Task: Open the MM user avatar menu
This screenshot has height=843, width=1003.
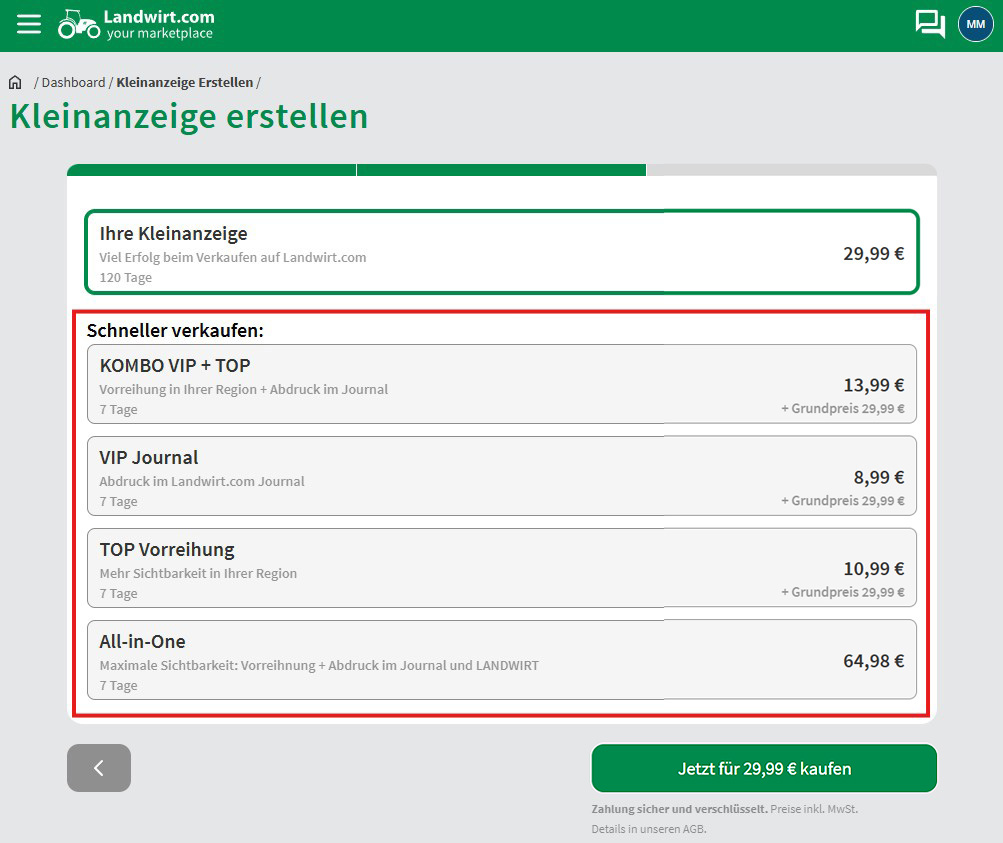Action: pos(974,23)
